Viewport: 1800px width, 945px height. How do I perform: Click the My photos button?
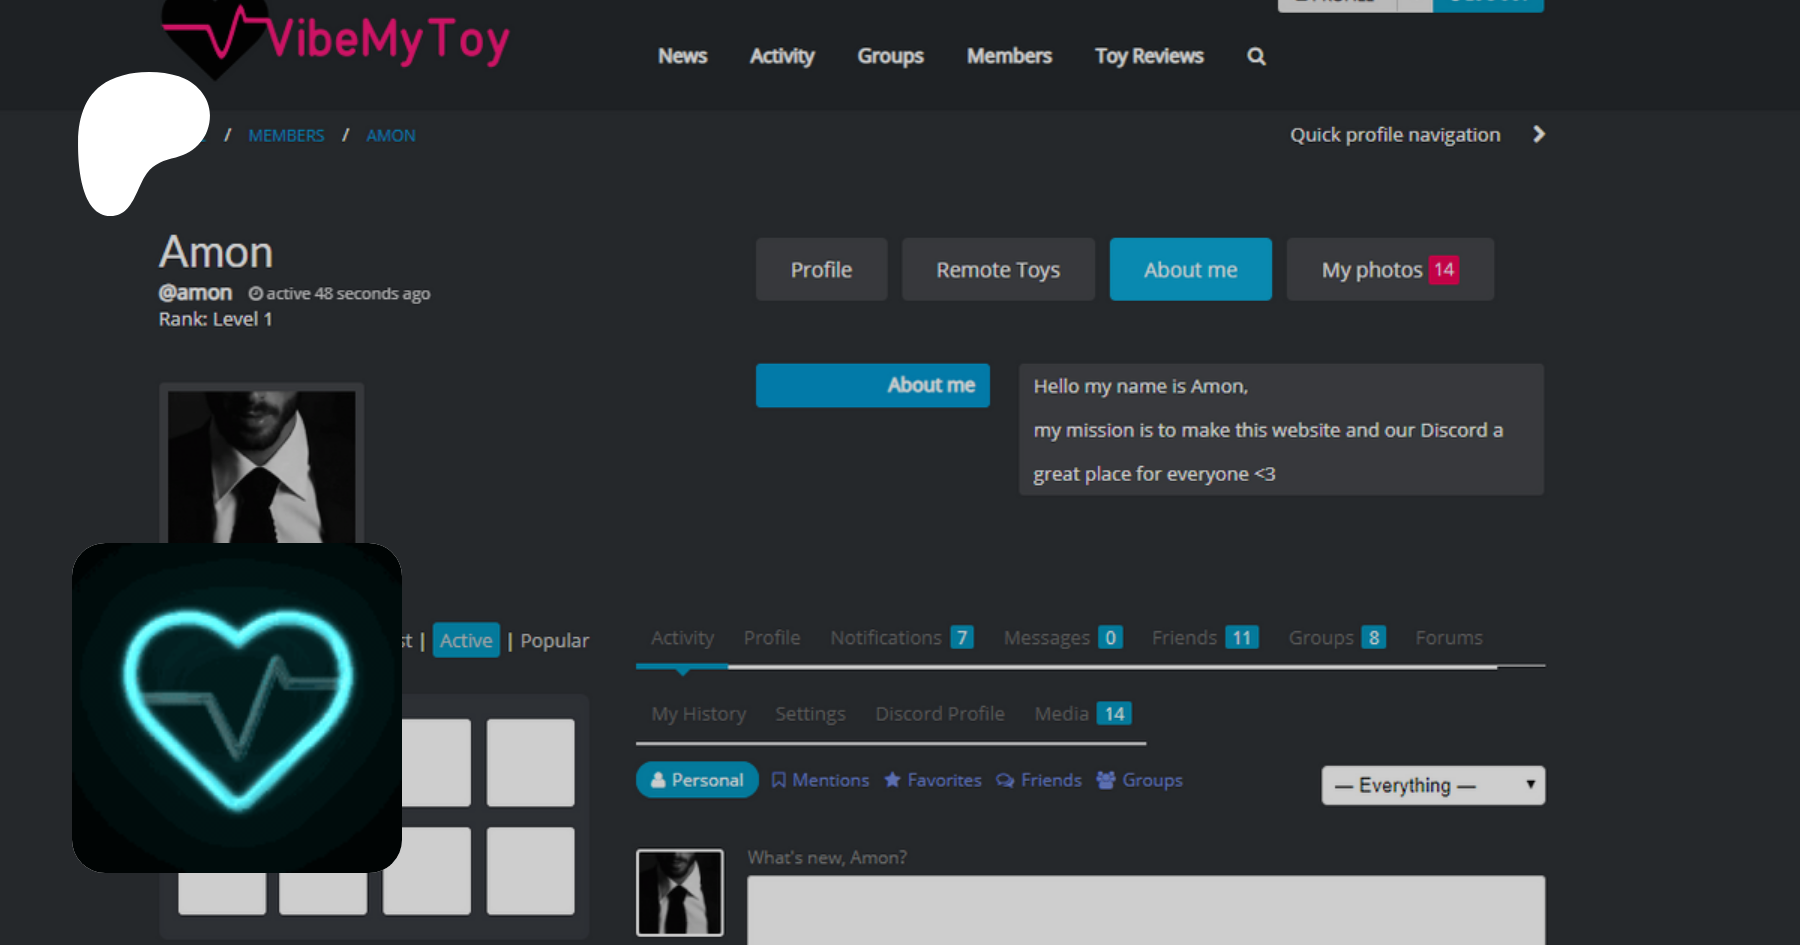[1389, 270]
